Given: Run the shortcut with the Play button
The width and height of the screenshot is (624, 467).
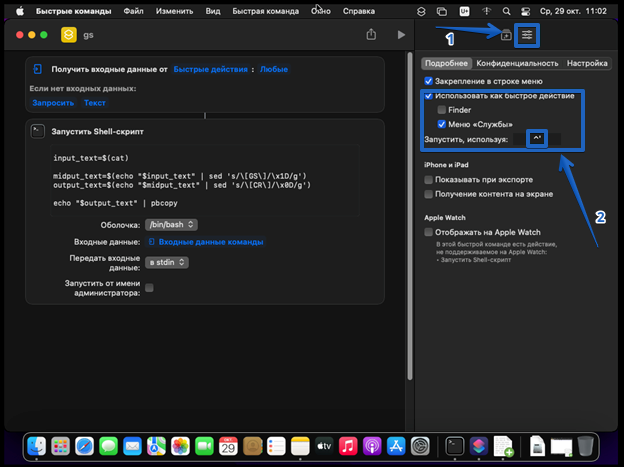Looking at the screenshot, I should coord(401,34).
